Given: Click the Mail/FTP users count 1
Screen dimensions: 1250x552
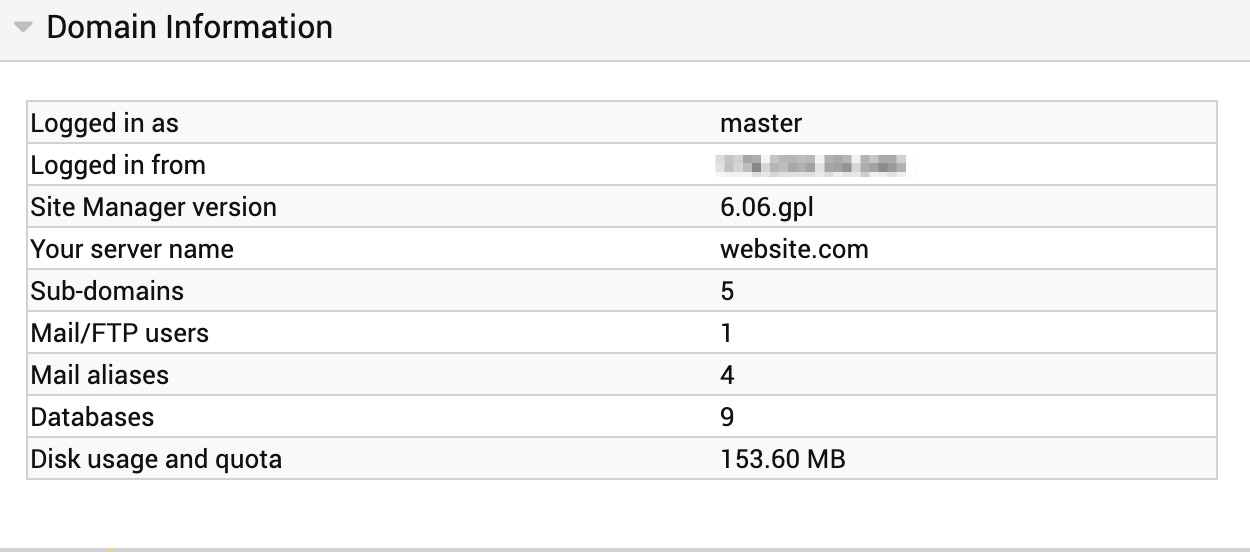Looking at the screenshot, I should [x=727, y=333].
